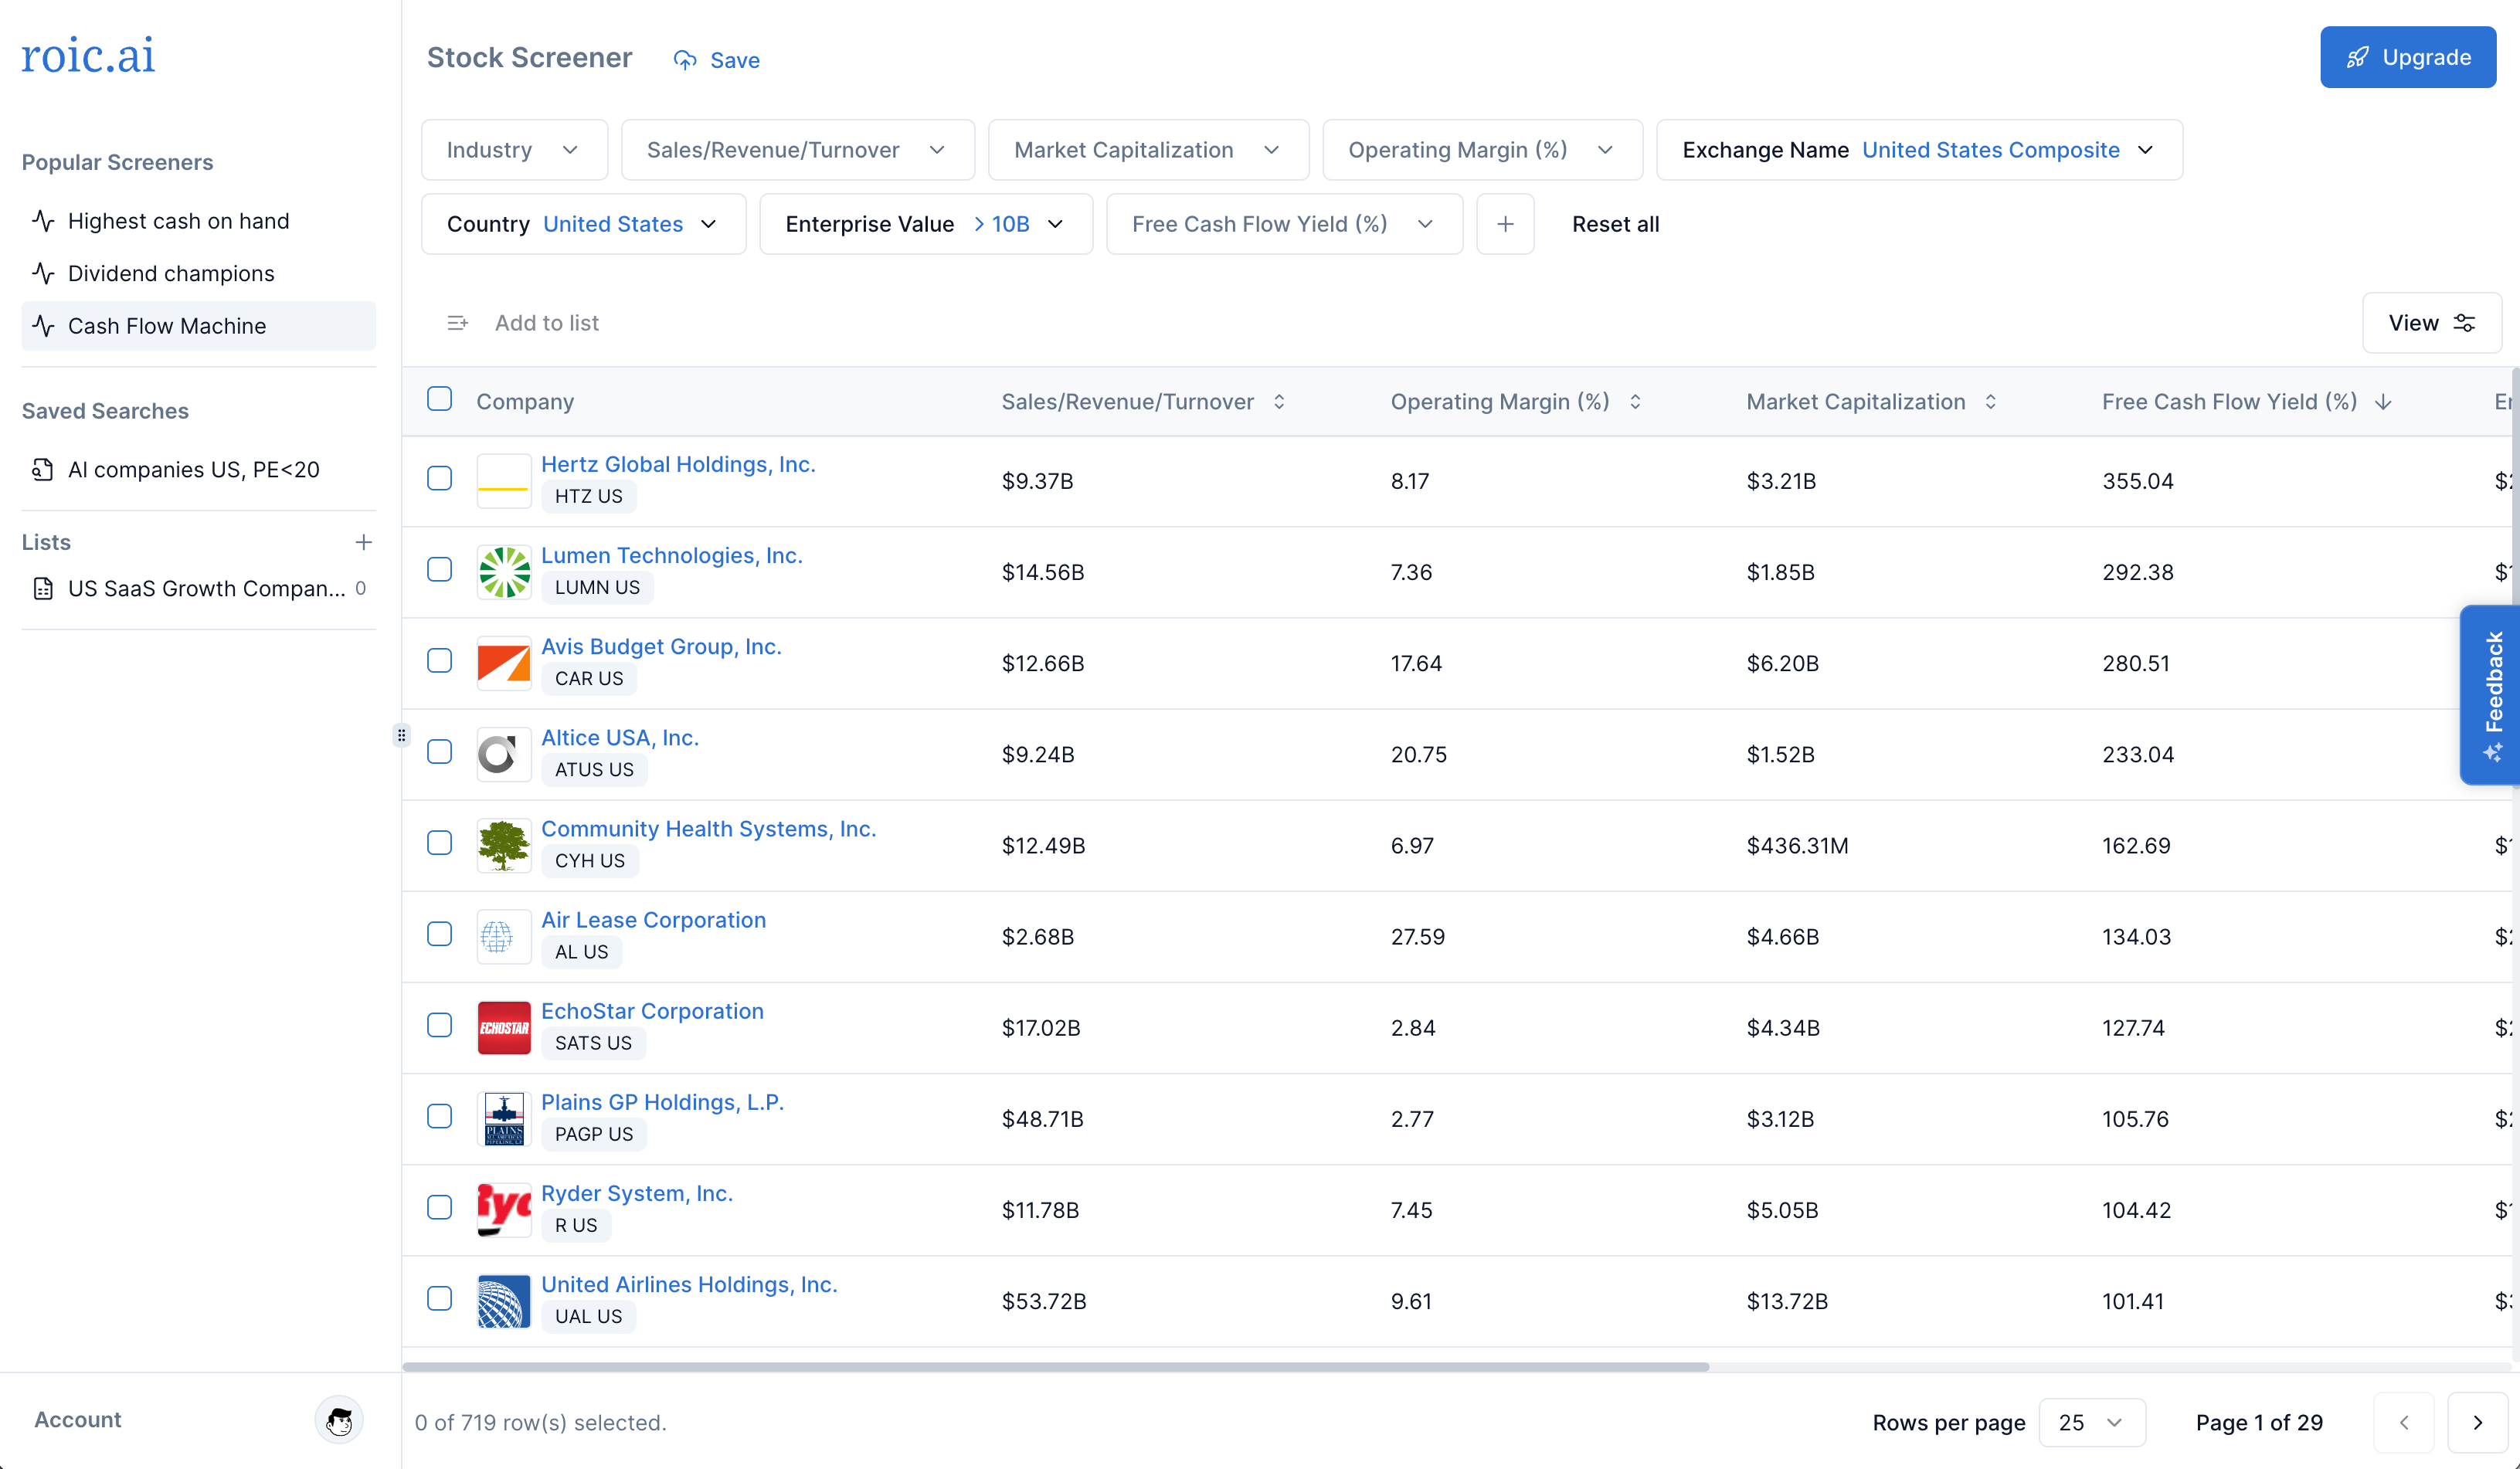
Task: Open Dividend champions screener
Action: (x=198, y=273)
